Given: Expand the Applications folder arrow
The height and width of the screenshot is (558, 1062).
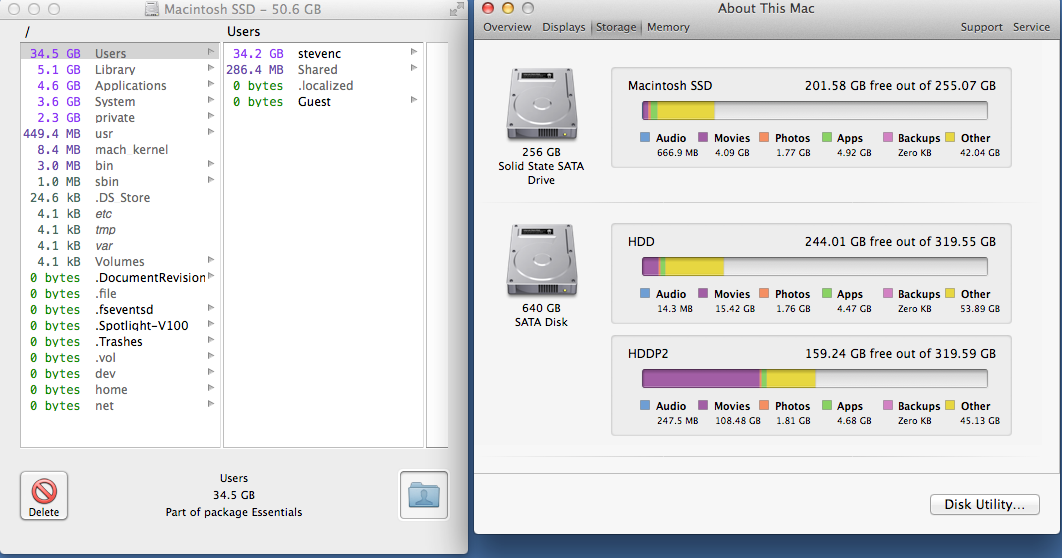Looking at the screenshot, I should (211, 84).
